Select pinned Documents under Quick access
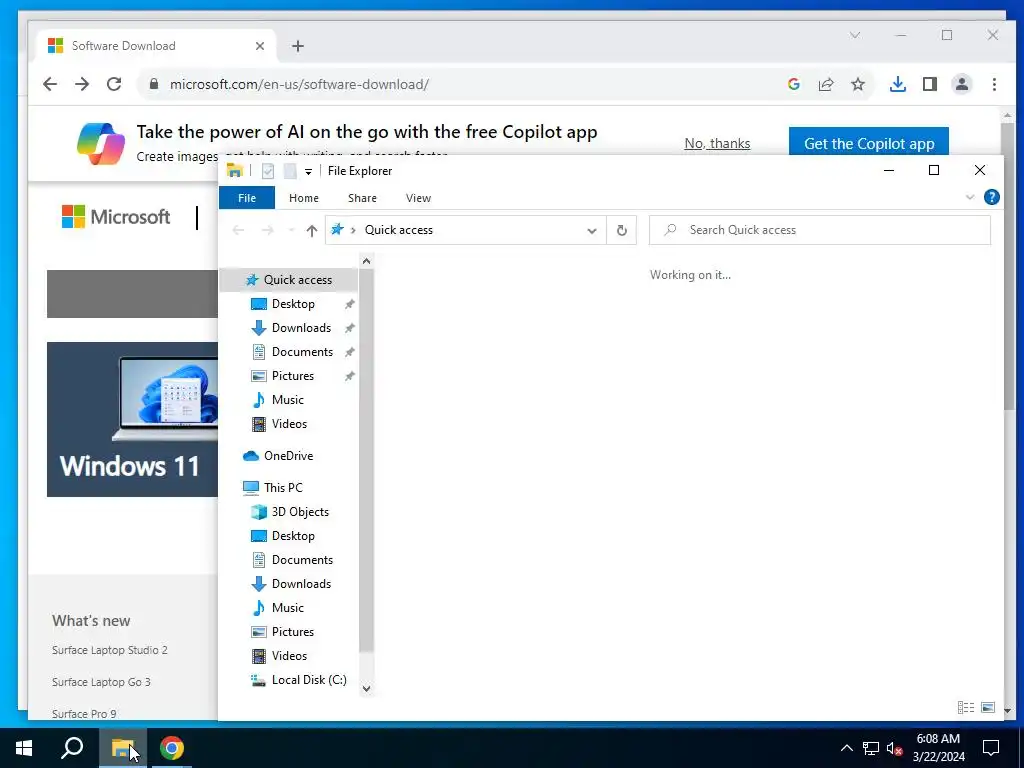The height and width of the screenshot is (768, 1024). point(302,352)
